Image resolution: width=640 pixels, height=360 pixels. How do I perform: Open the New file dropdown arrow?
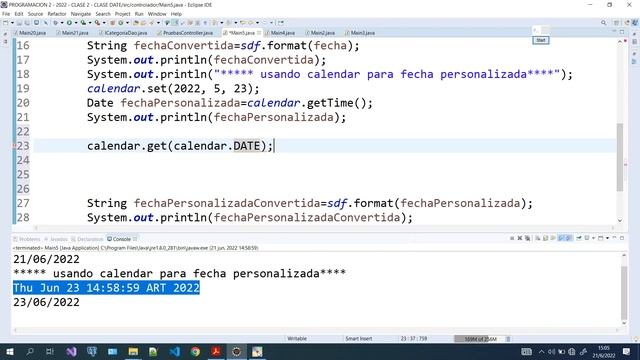pos(12,23)
